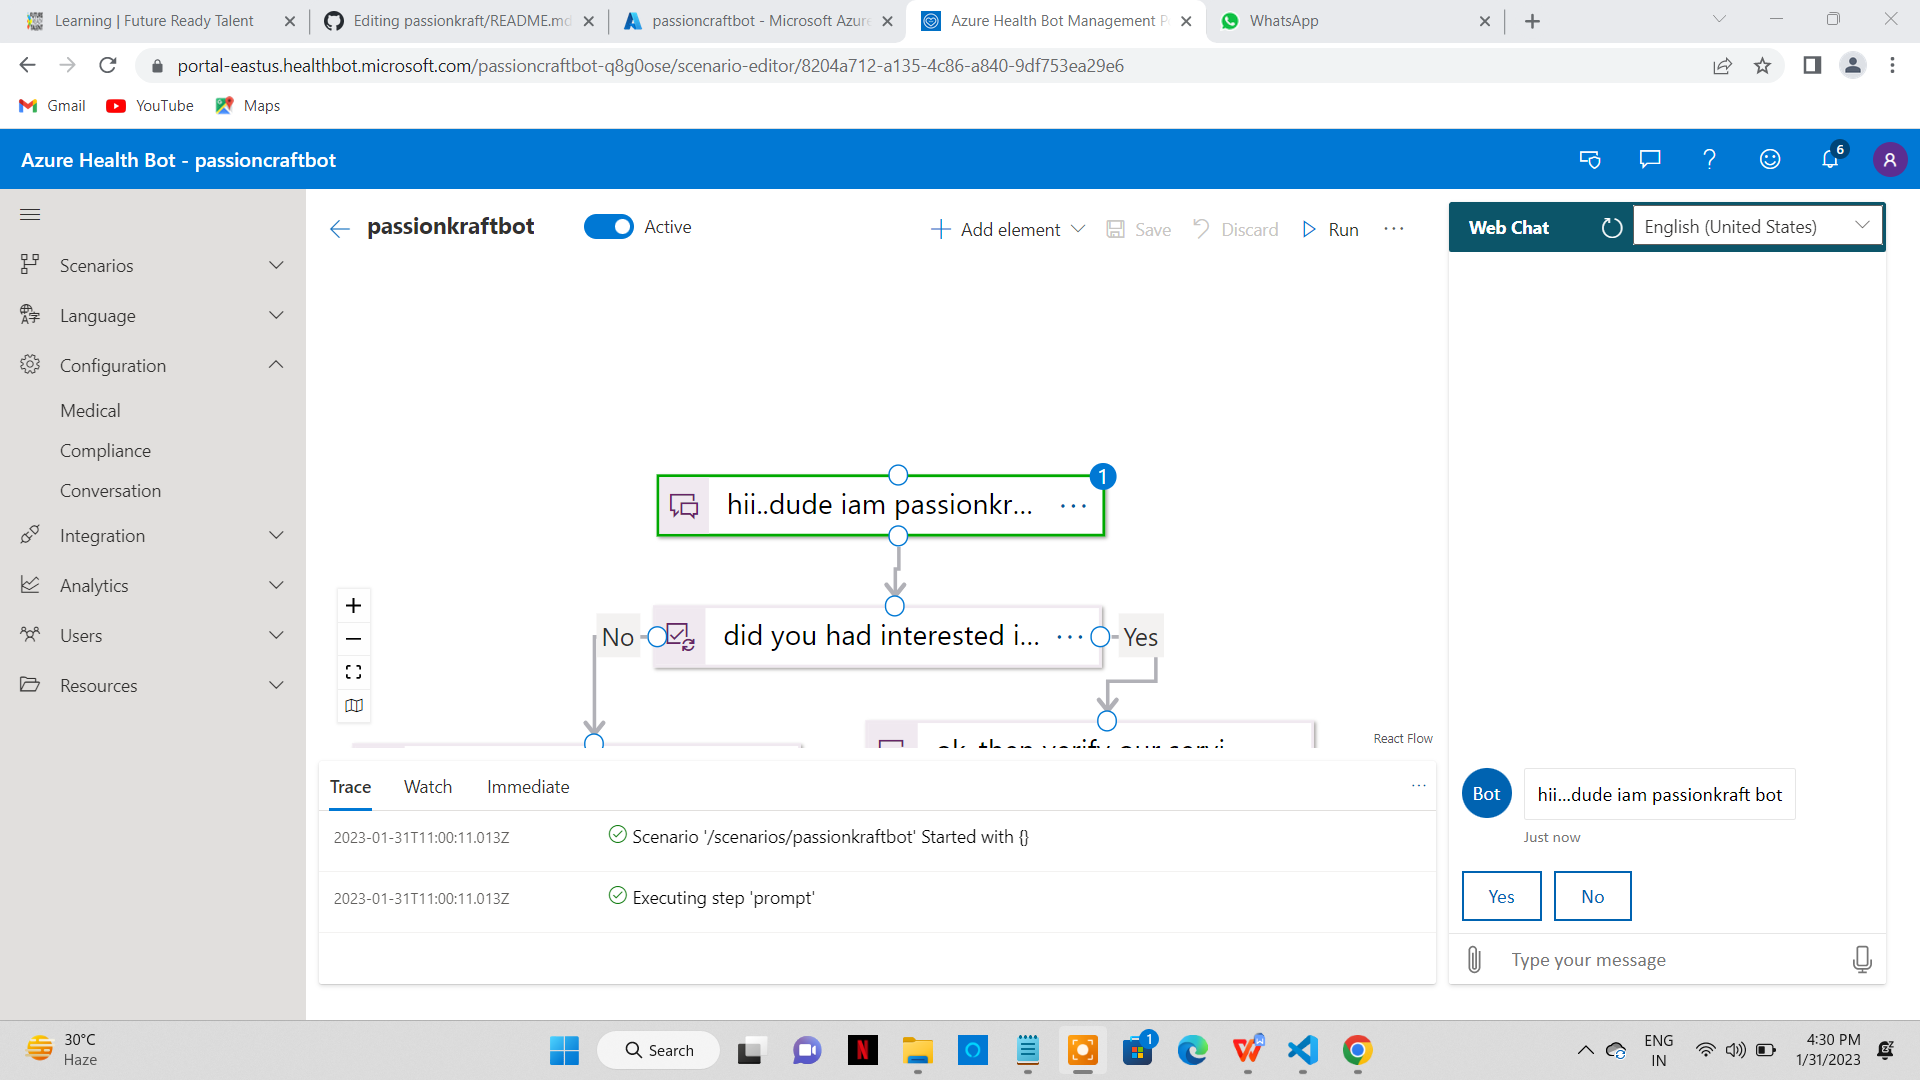Screen dimensions: 1920x1080
Task: Toggle the Active switch for passionkraftbot
Action: [608, 227]
